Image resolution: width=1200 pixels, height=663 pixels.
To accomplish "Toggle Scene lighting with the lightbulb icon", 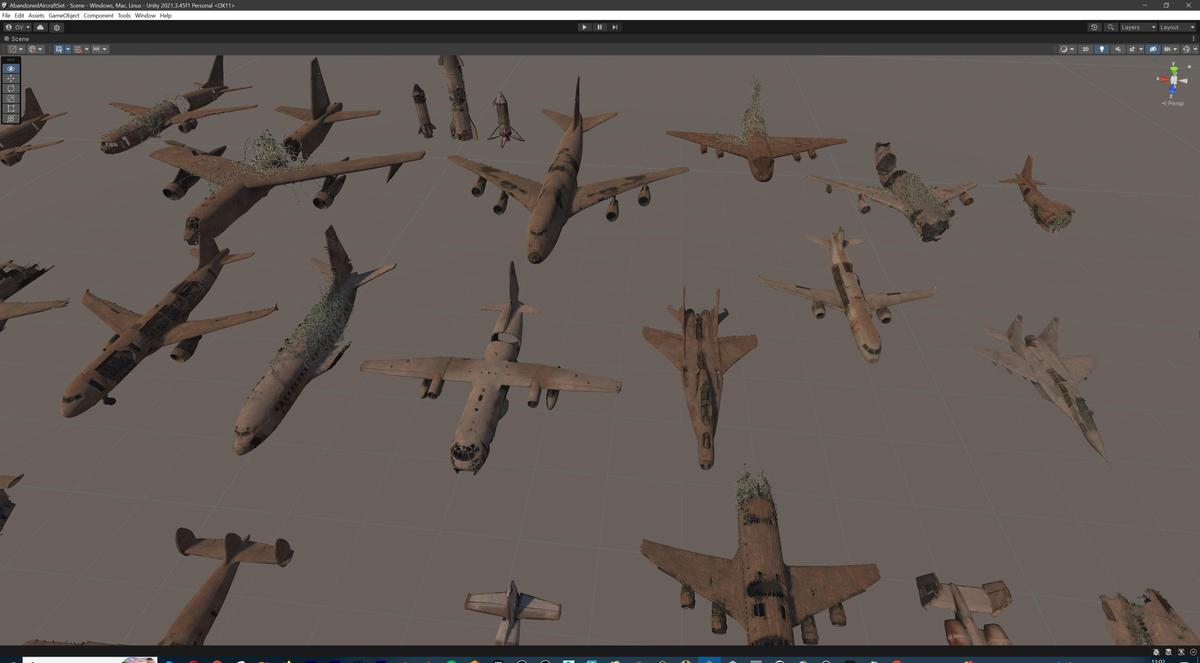I will (1102, 49).
